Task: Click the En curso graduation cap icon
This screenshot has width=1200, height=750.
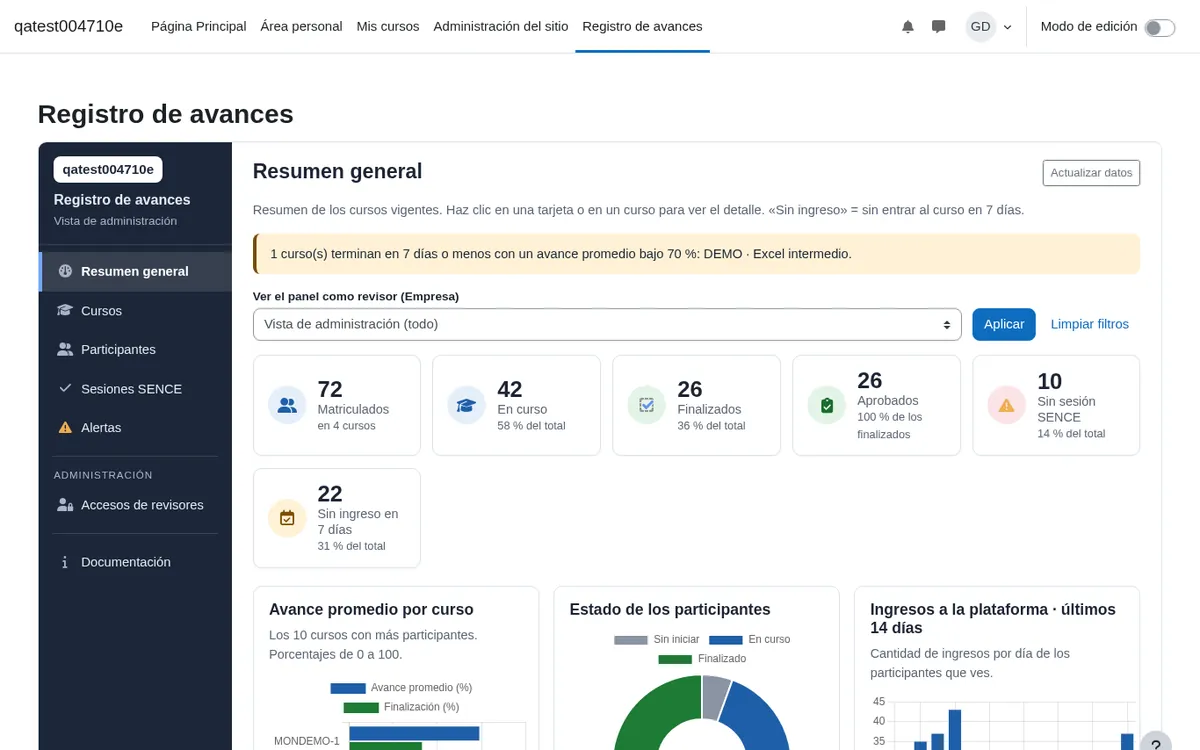Action: [466, 405]
